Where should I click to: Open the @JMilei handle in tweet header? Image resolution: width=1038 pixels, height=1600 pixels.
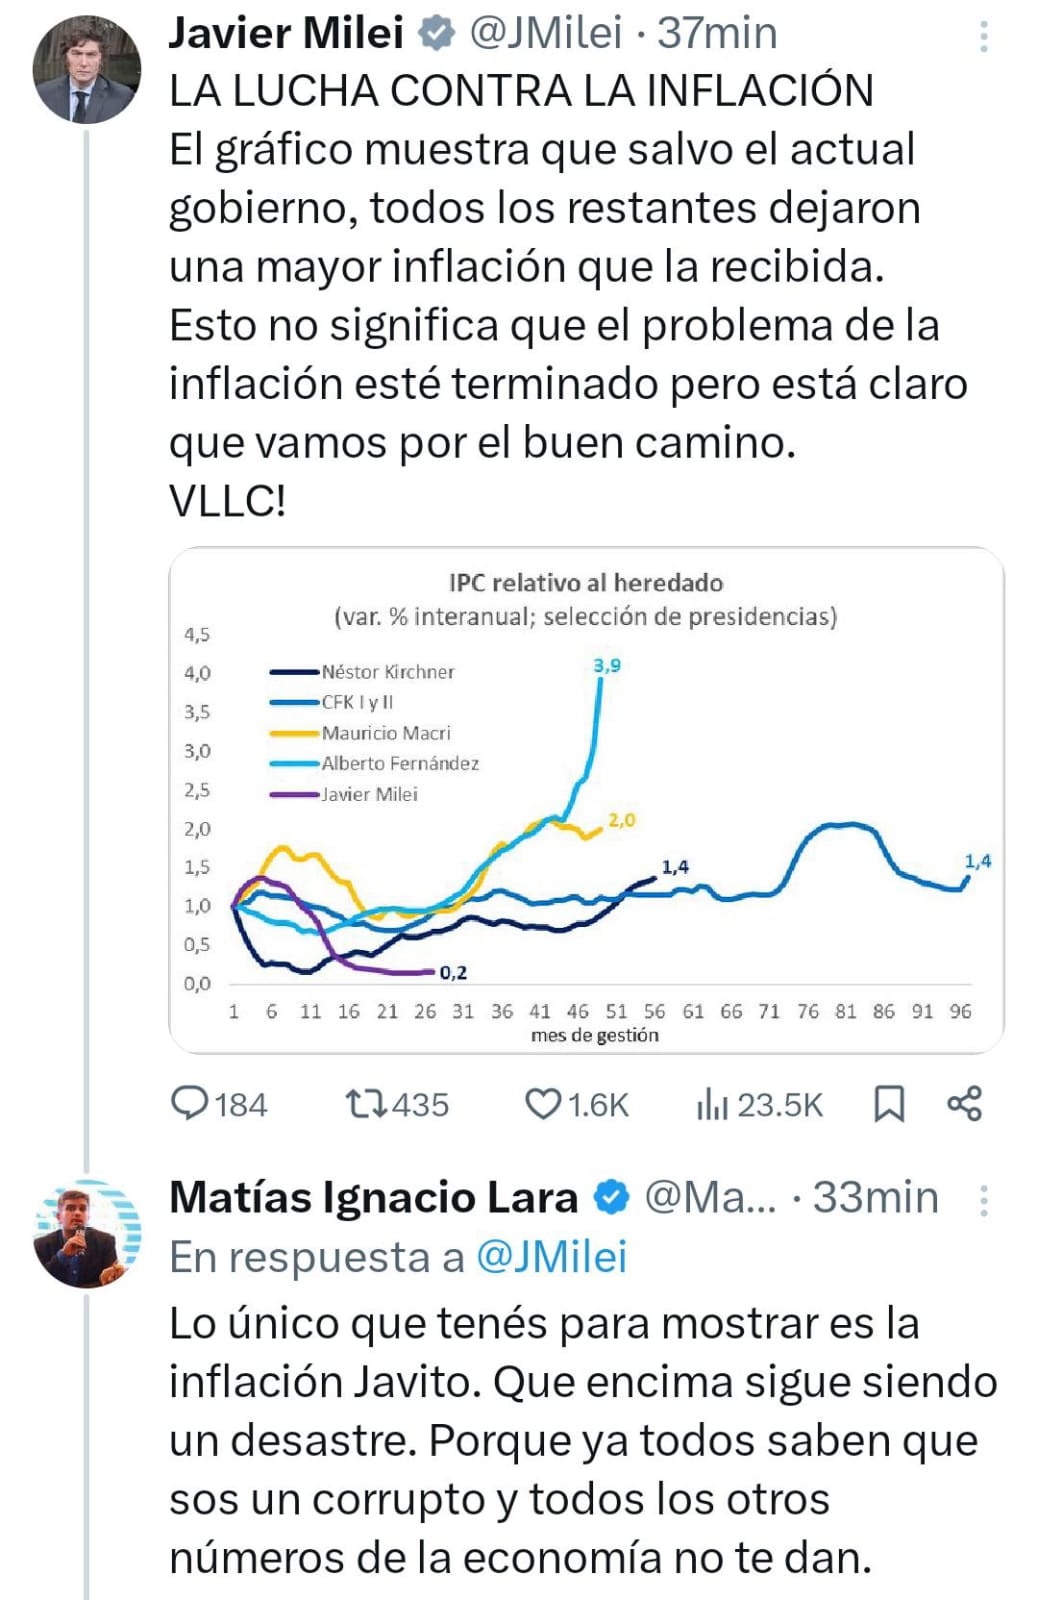(546, 34)
